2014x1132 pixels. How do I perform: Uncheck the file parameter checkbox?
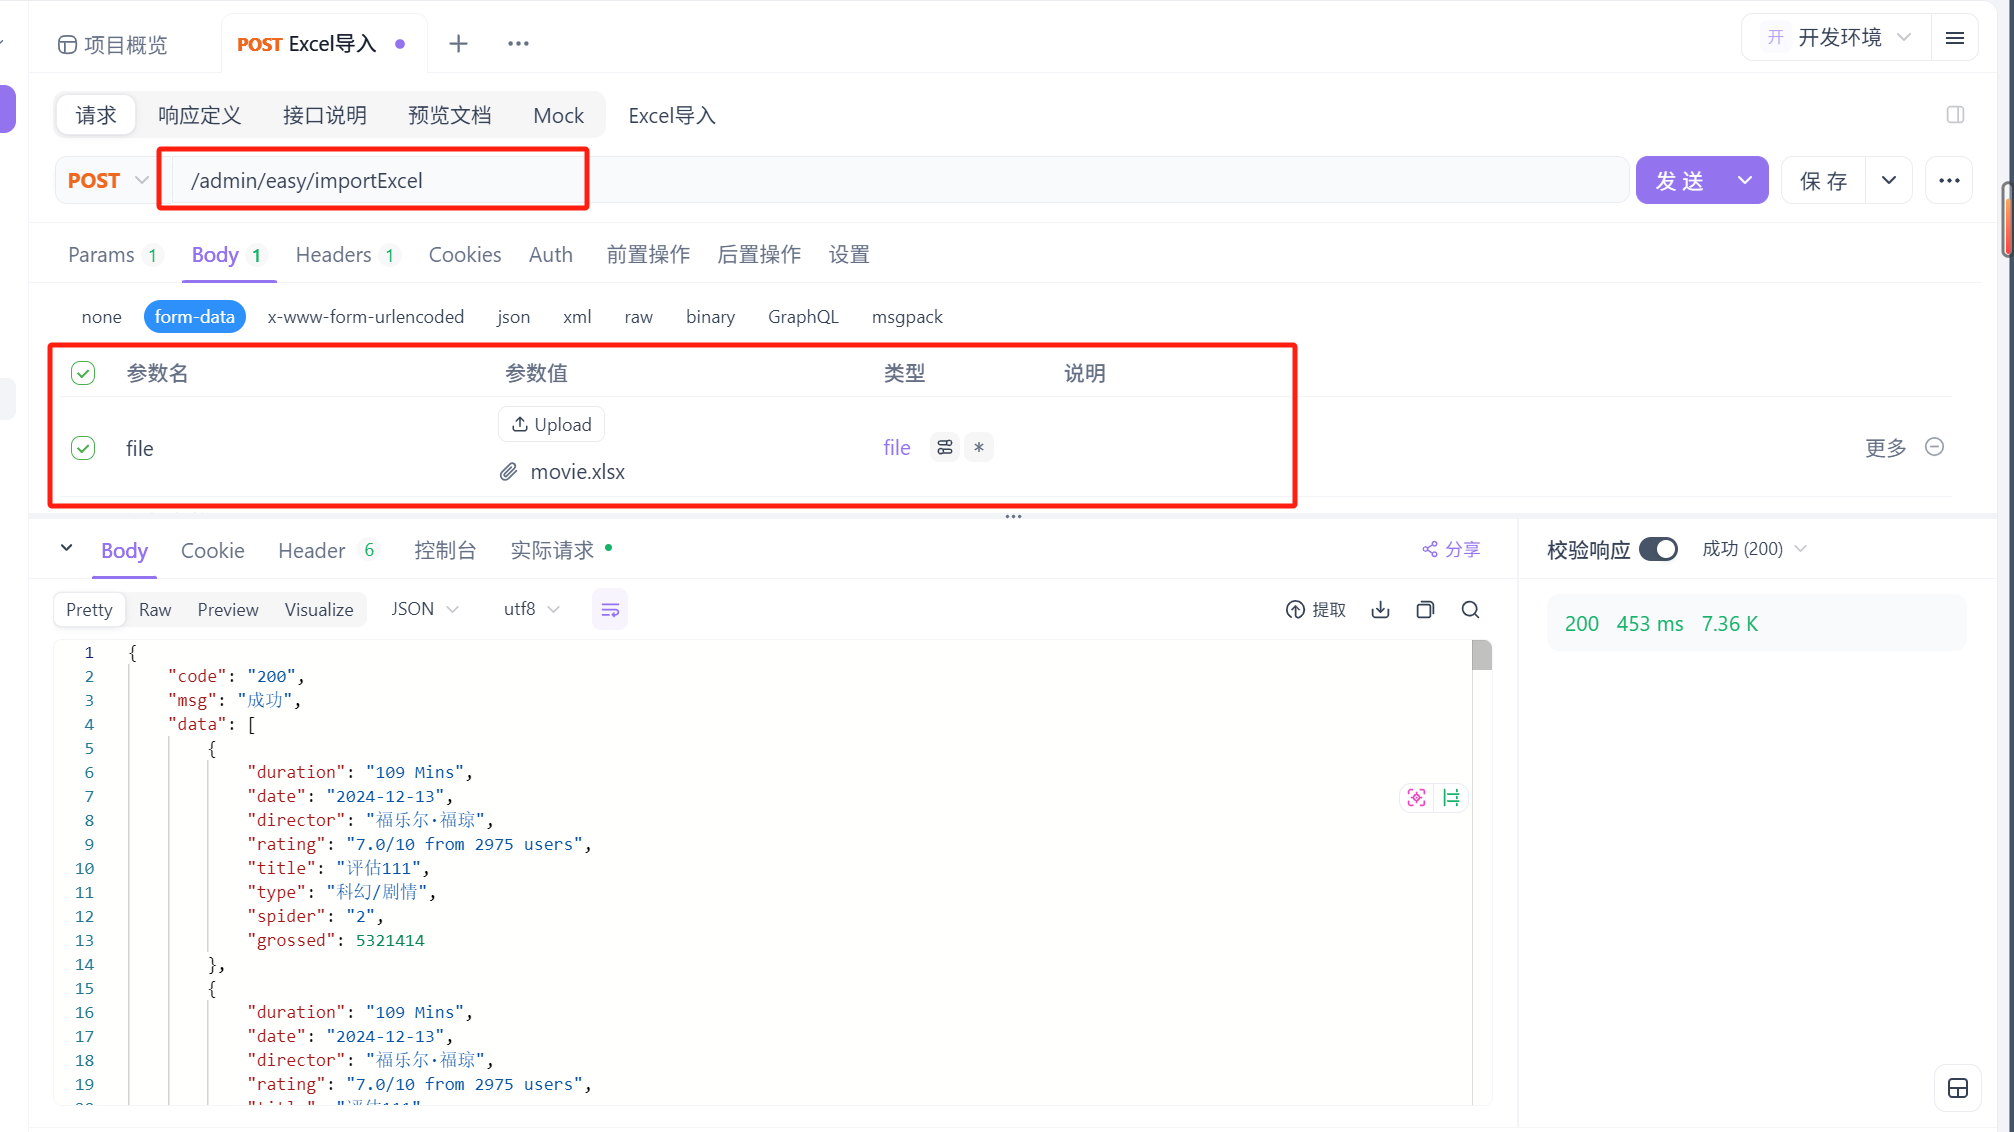[x=83, y=448]
